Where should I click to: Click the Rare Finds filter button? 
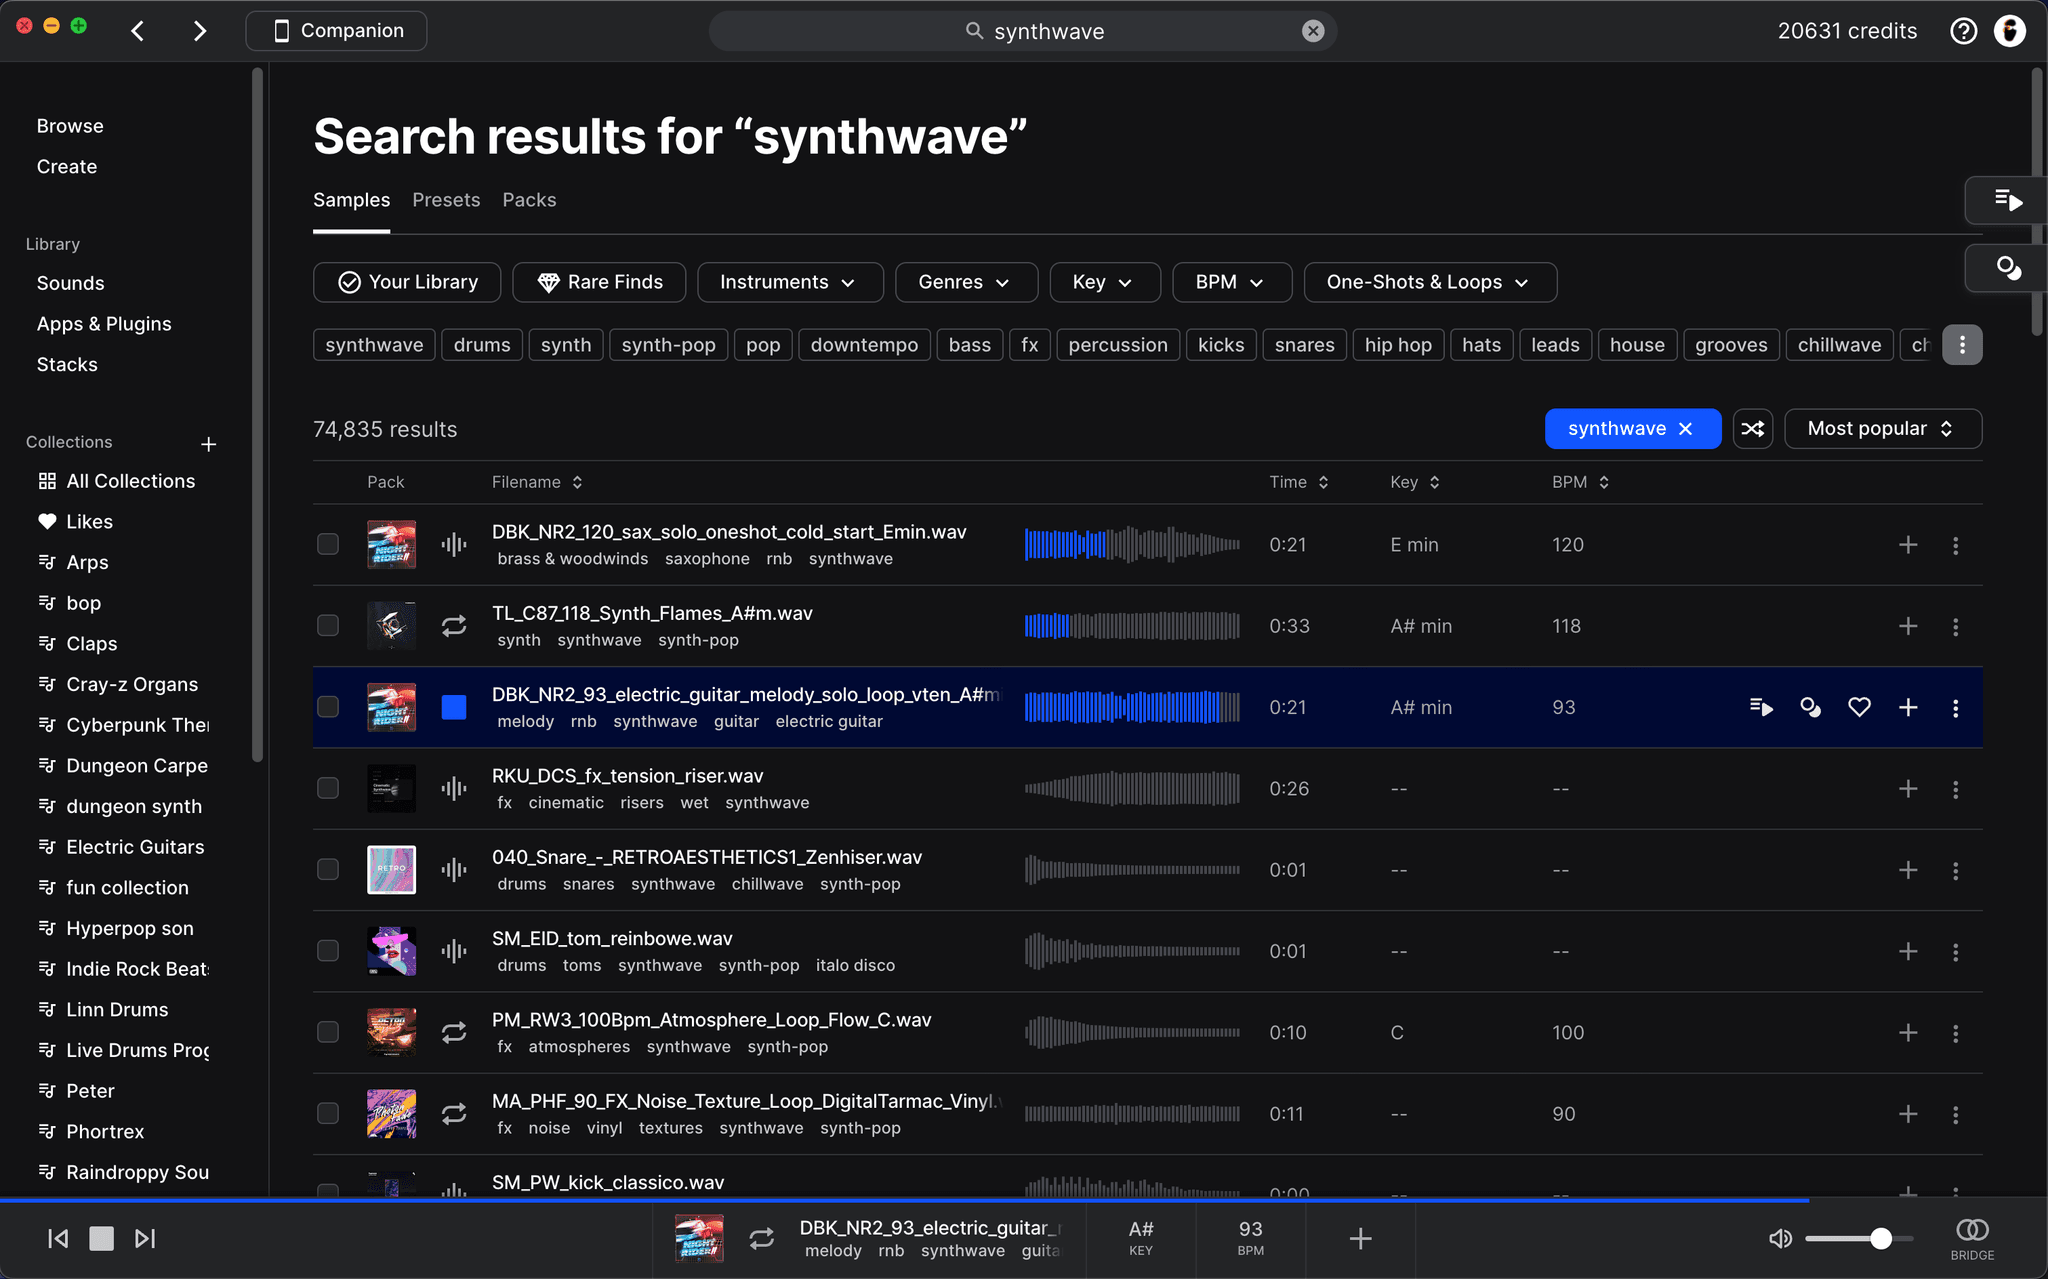pos(599,282)
